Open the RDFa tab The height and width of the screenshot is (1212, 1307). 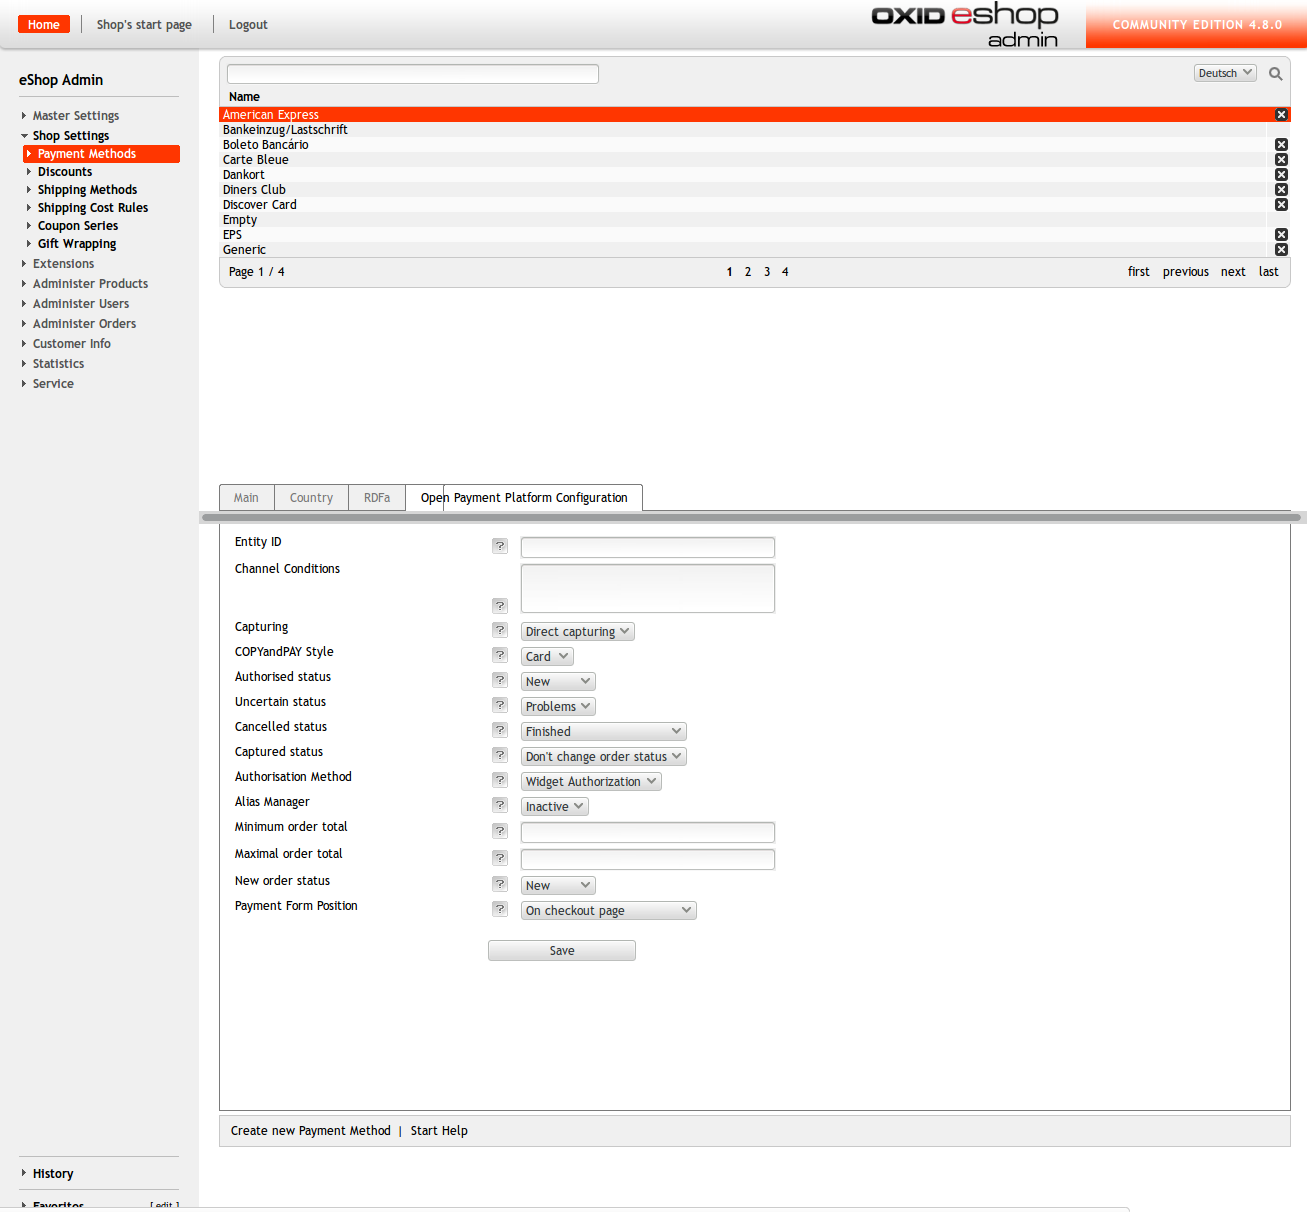pos(377,498)
